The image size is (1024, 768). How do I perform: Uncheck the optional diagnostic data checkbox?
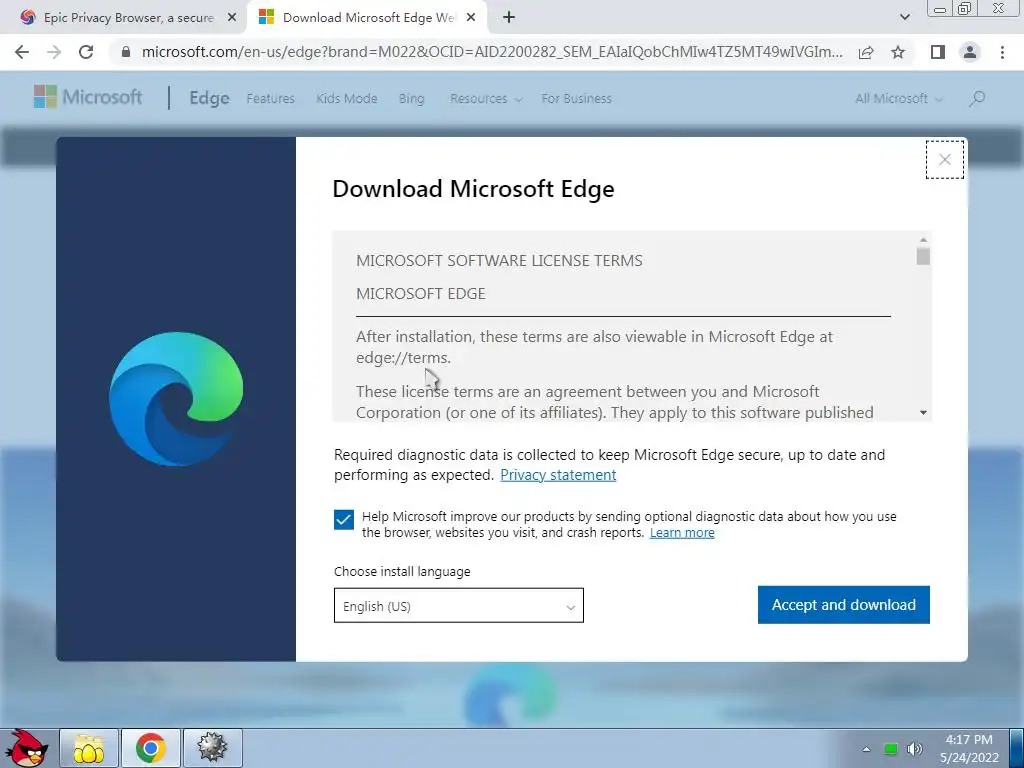pos(344,520)
